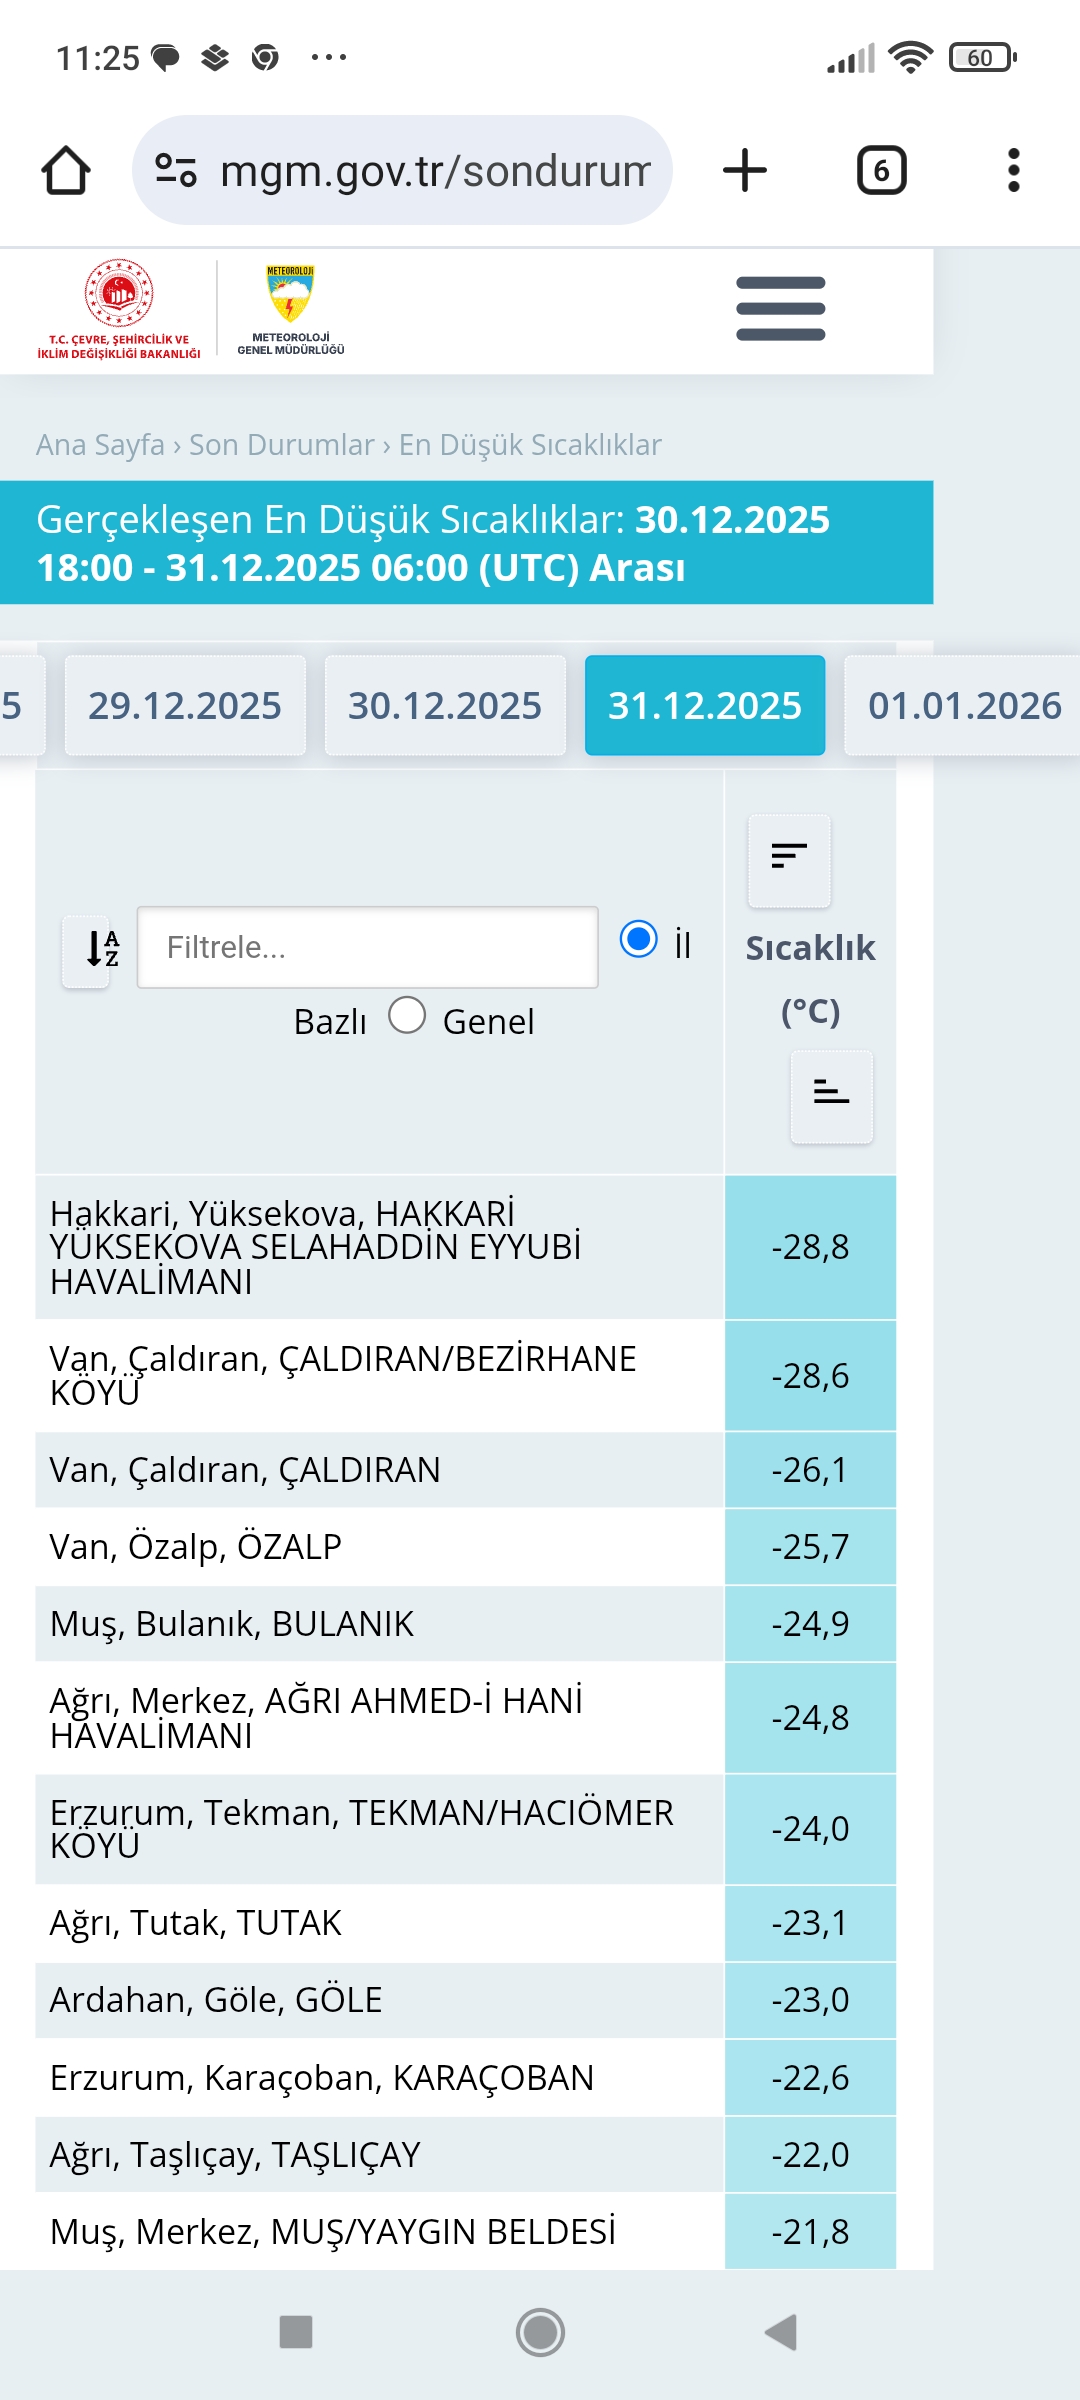1080x2400 pixels.
Task: Tap the site info icon in address bar
Action: tap(176, 170)
